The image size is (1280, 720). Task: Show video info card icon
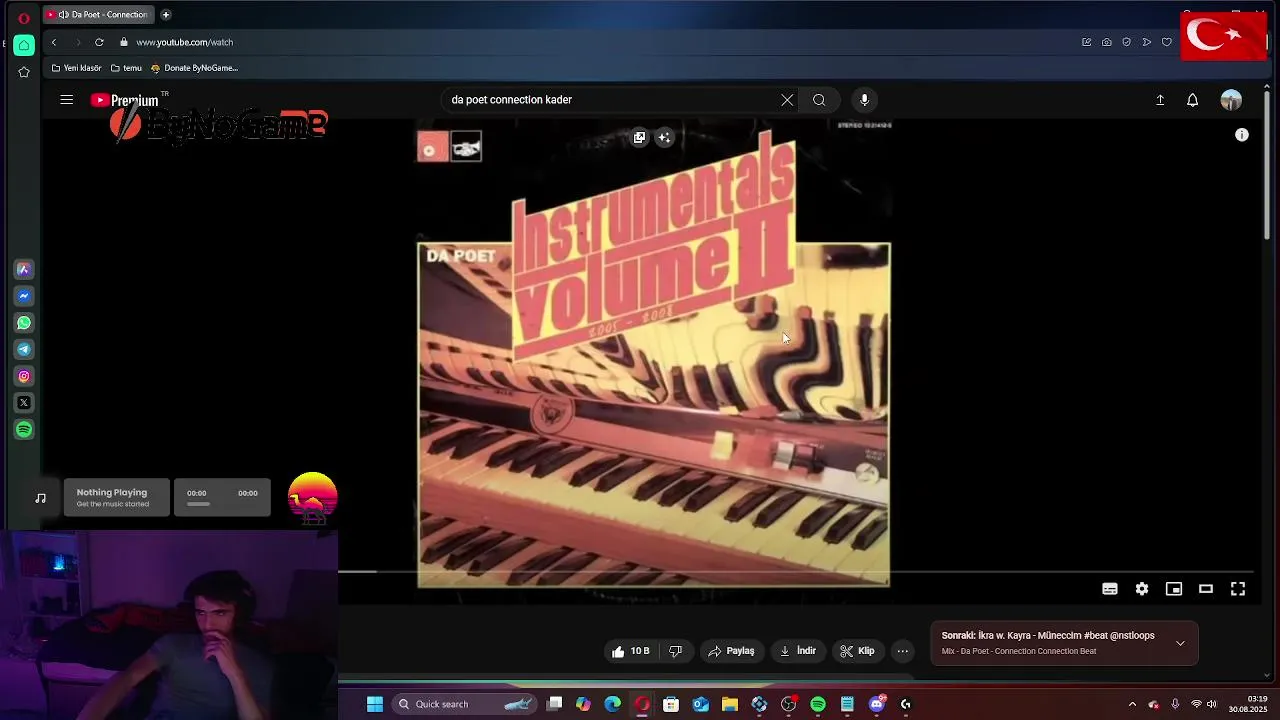(x=1241, y=135)
